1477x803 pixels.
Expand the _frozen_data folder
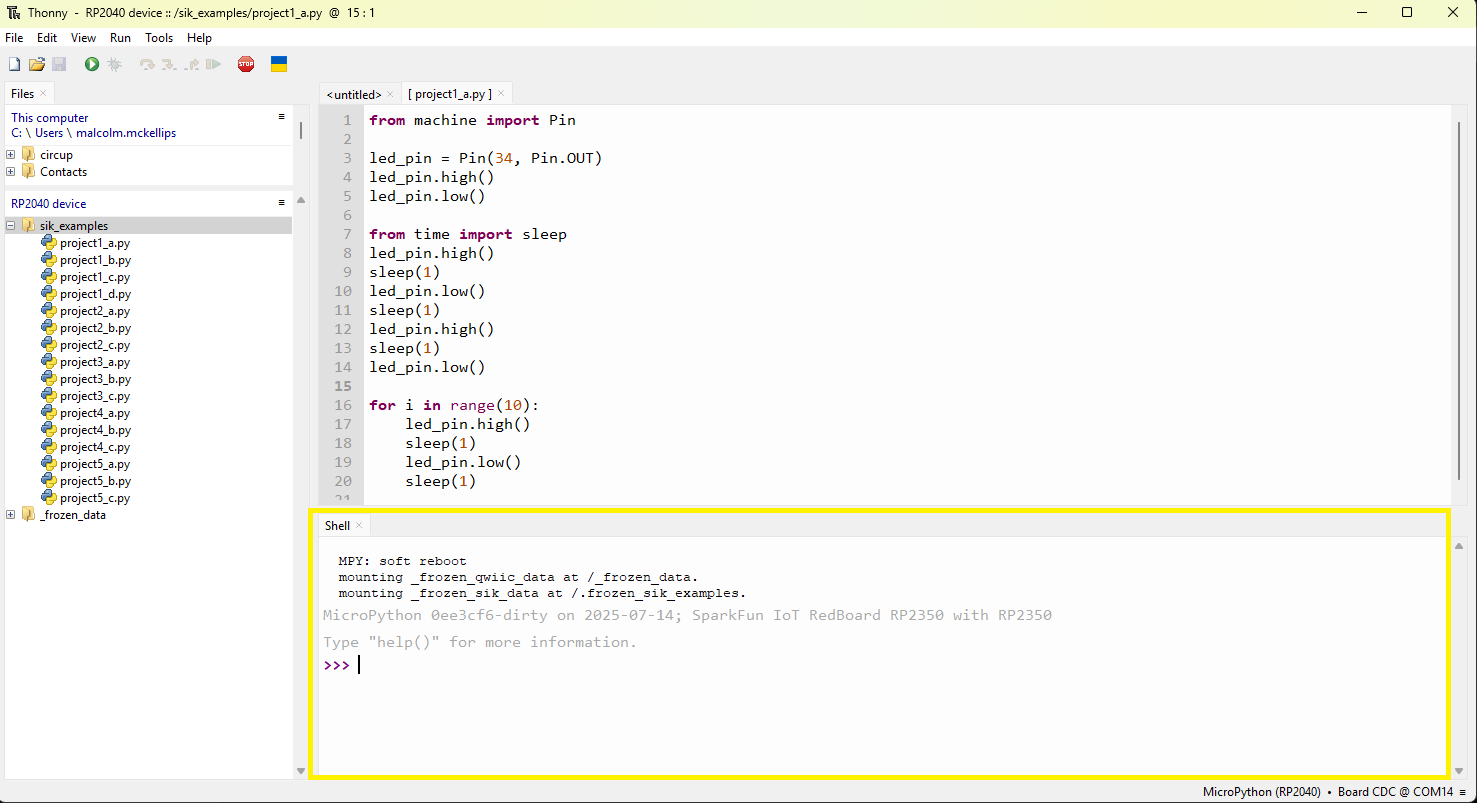(11, 515)
